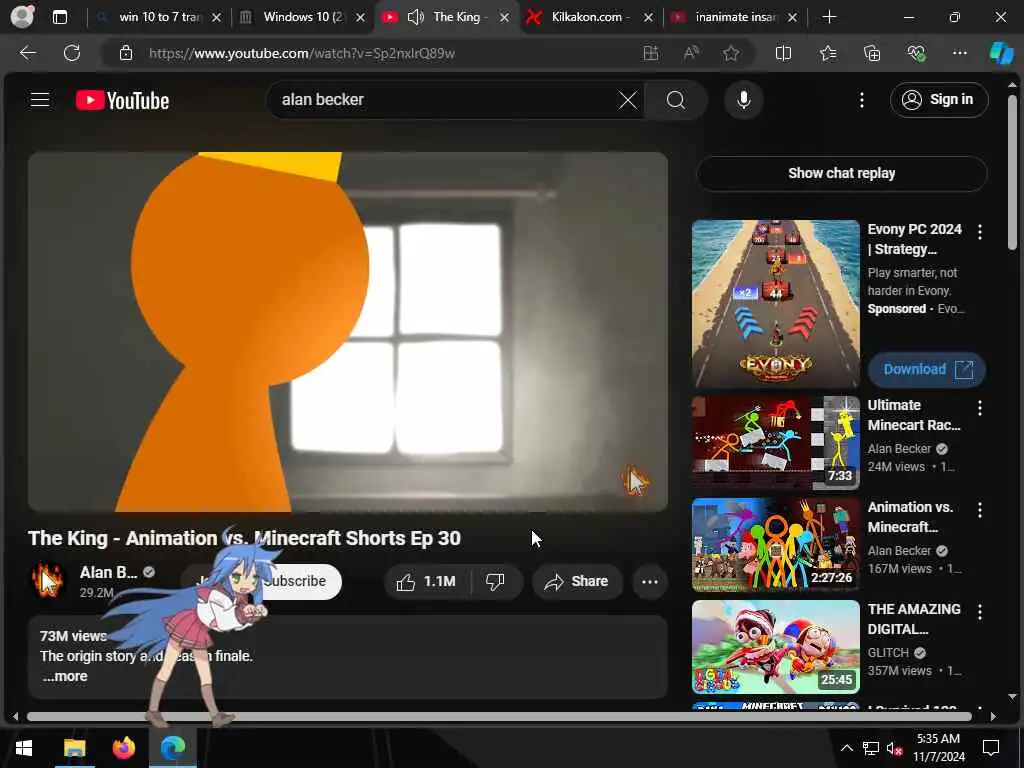This screenshot has height=768, width=1024.
Task: Open the Collections panel
Action: click(x=872, y=53)
